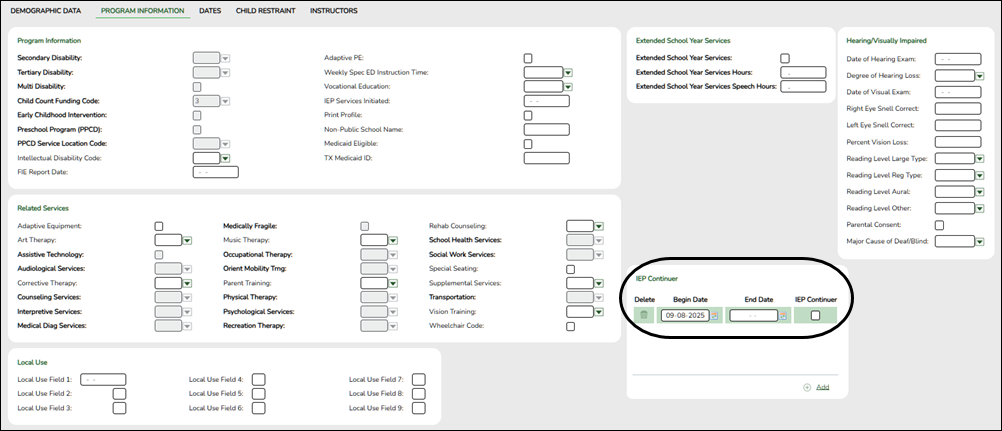Click the FIE Report Date field

pos(215,172)
